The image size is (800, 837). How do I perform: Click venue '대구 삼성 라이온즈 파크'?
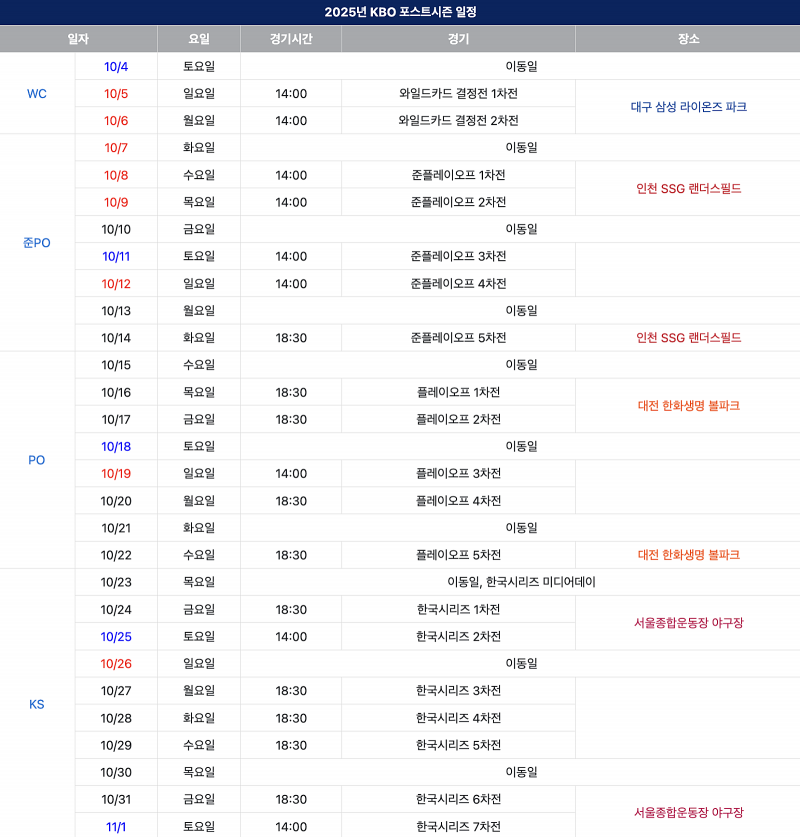[688, 107]
